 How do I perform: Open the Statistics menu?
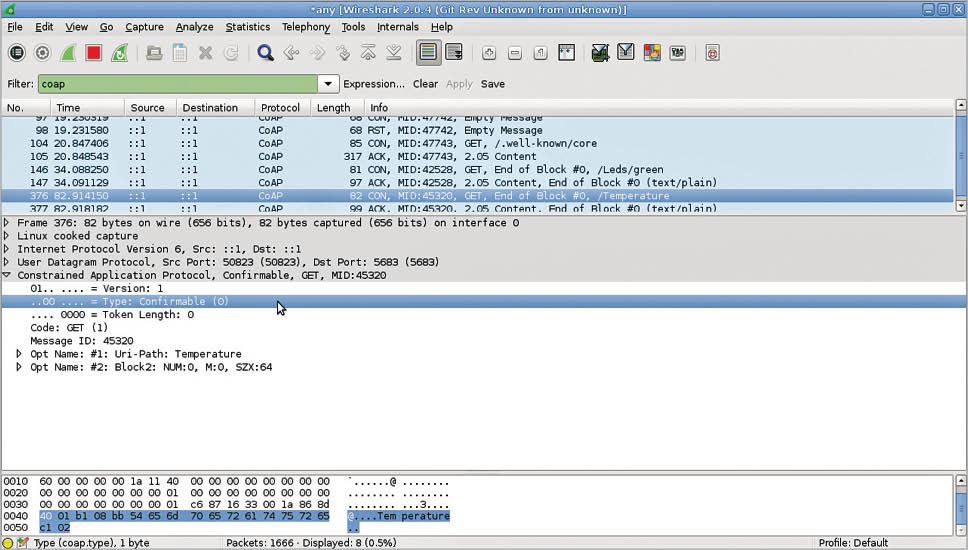tap(247, 27)
